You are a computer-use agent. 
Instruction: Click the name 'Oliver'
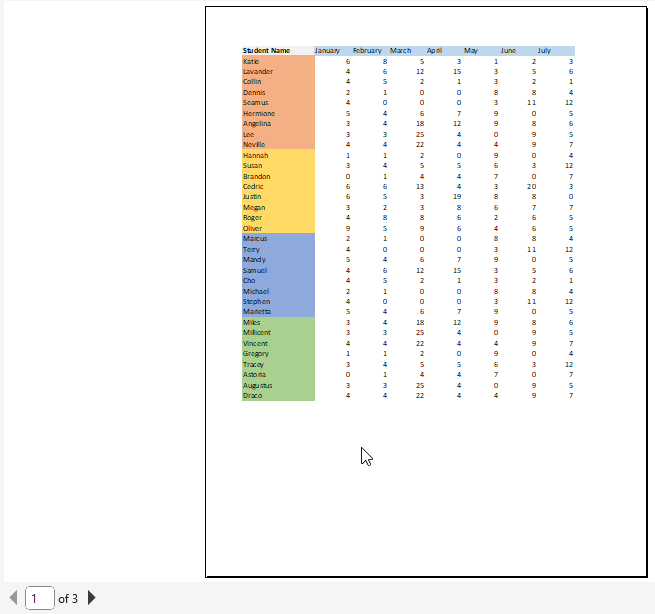click(x=253, y=228)
